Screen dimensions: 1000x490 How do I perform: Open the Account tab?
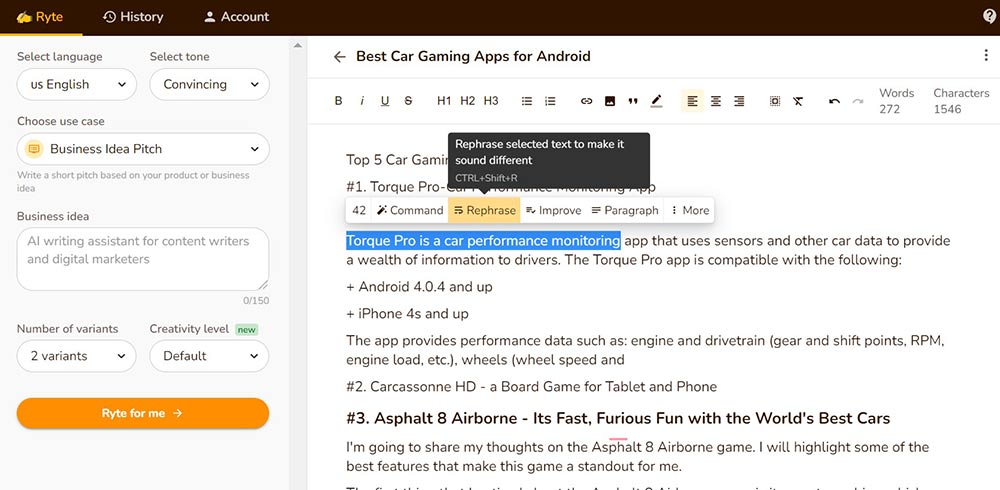[x=236, y=16]
